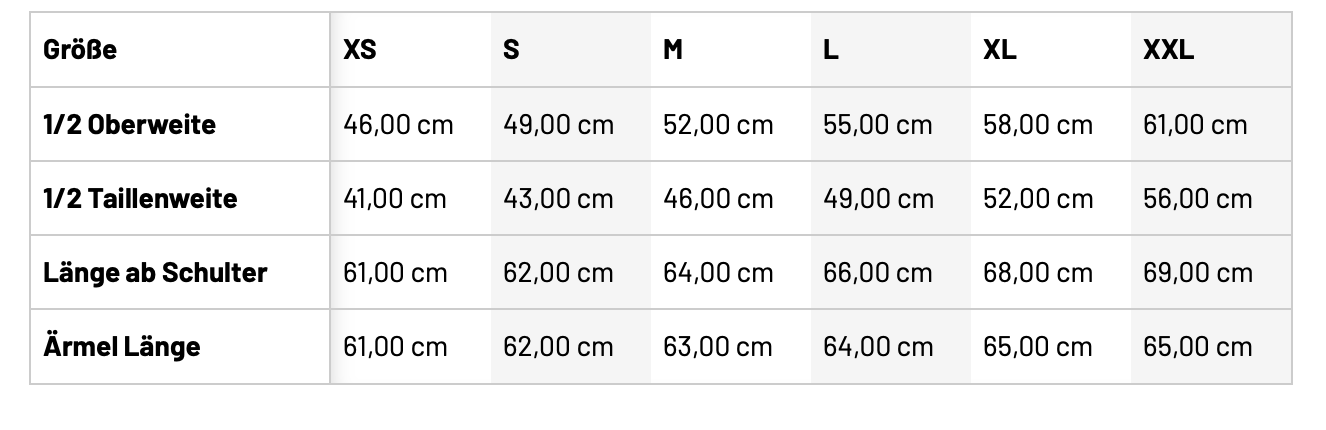Select the Ärmel Länge row label
The height and width of the screenshot is (430, 1326).
(x=122, y=347)
